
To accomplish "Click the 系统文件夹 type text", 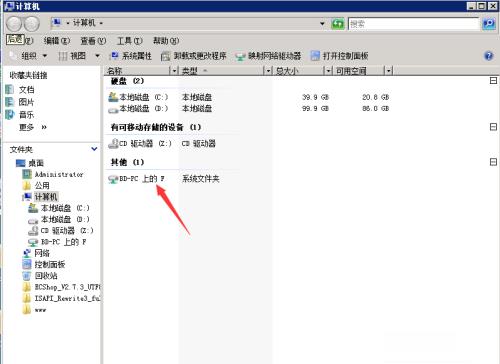I will pyautogui.click(x=201, y=179).
